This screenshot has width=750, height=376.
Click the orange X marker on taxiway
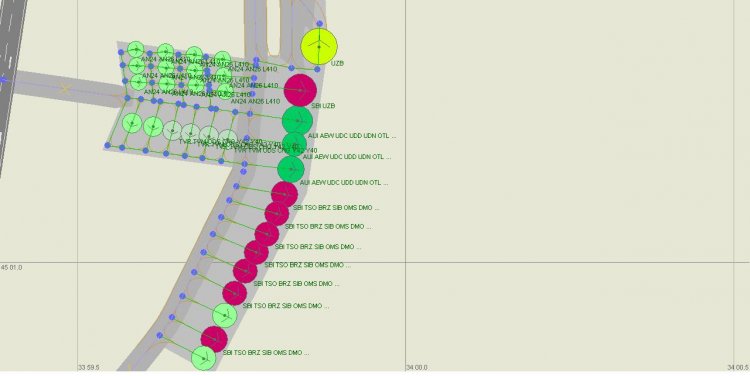(65, 89)
